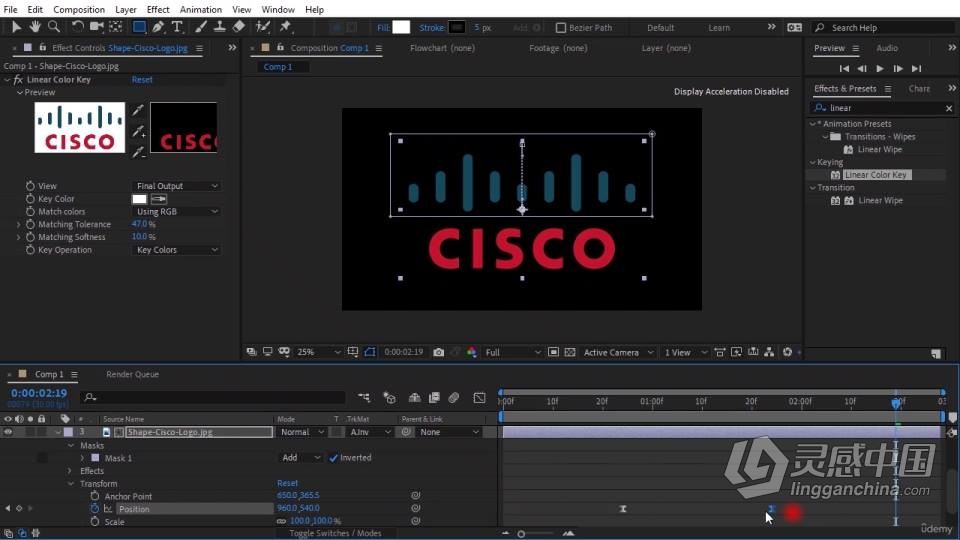
Task: Select the Type text tool
Action: click(178, 26)
